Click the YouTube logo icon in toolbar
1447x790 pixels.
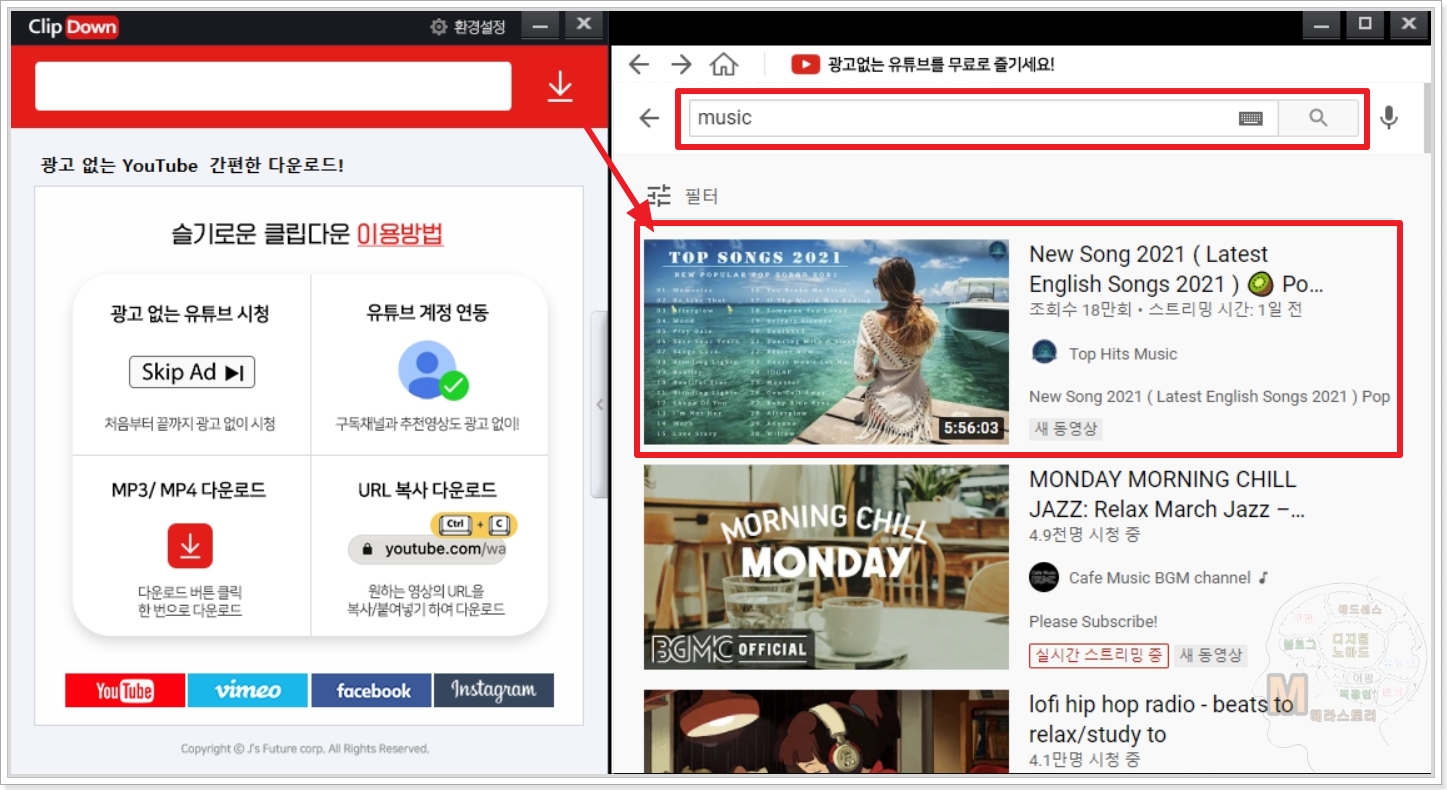(805, 65)
